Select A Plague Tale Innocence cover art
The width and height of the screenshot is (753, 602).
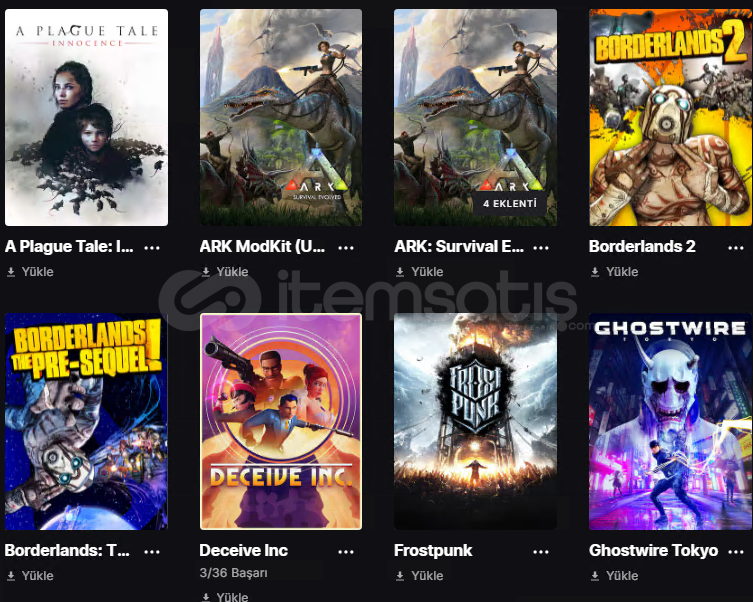[x=86, y=118]
